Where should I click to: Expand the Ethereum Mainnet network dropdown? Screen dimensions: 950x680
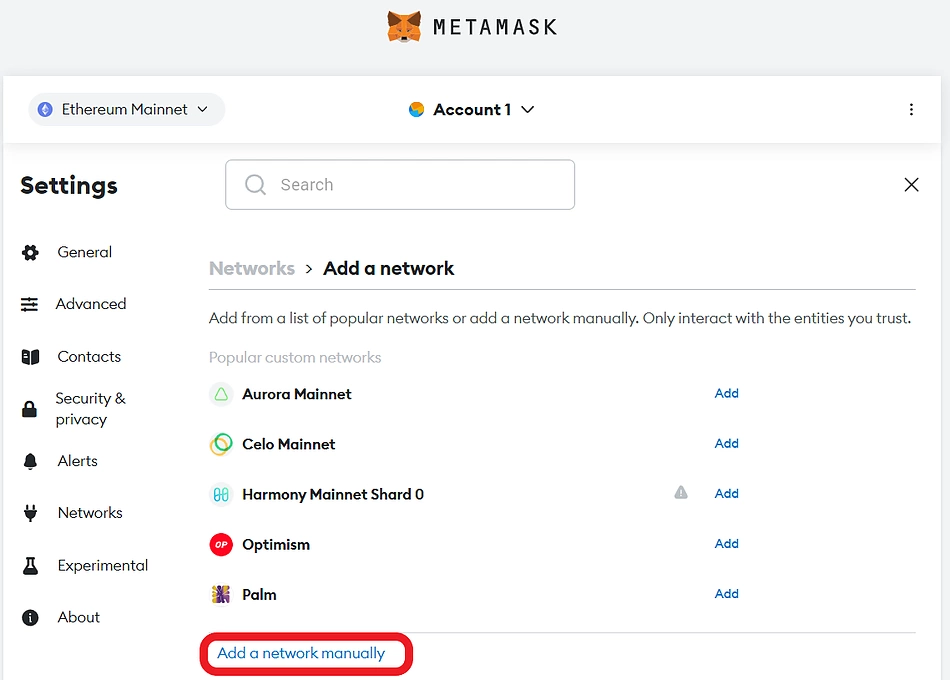[x=126, y=110]
